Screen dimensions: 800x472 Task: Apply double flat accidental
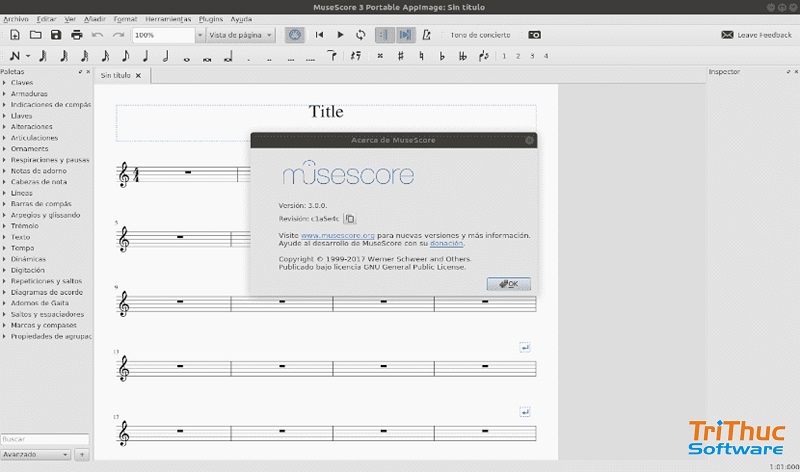[462, 56]
